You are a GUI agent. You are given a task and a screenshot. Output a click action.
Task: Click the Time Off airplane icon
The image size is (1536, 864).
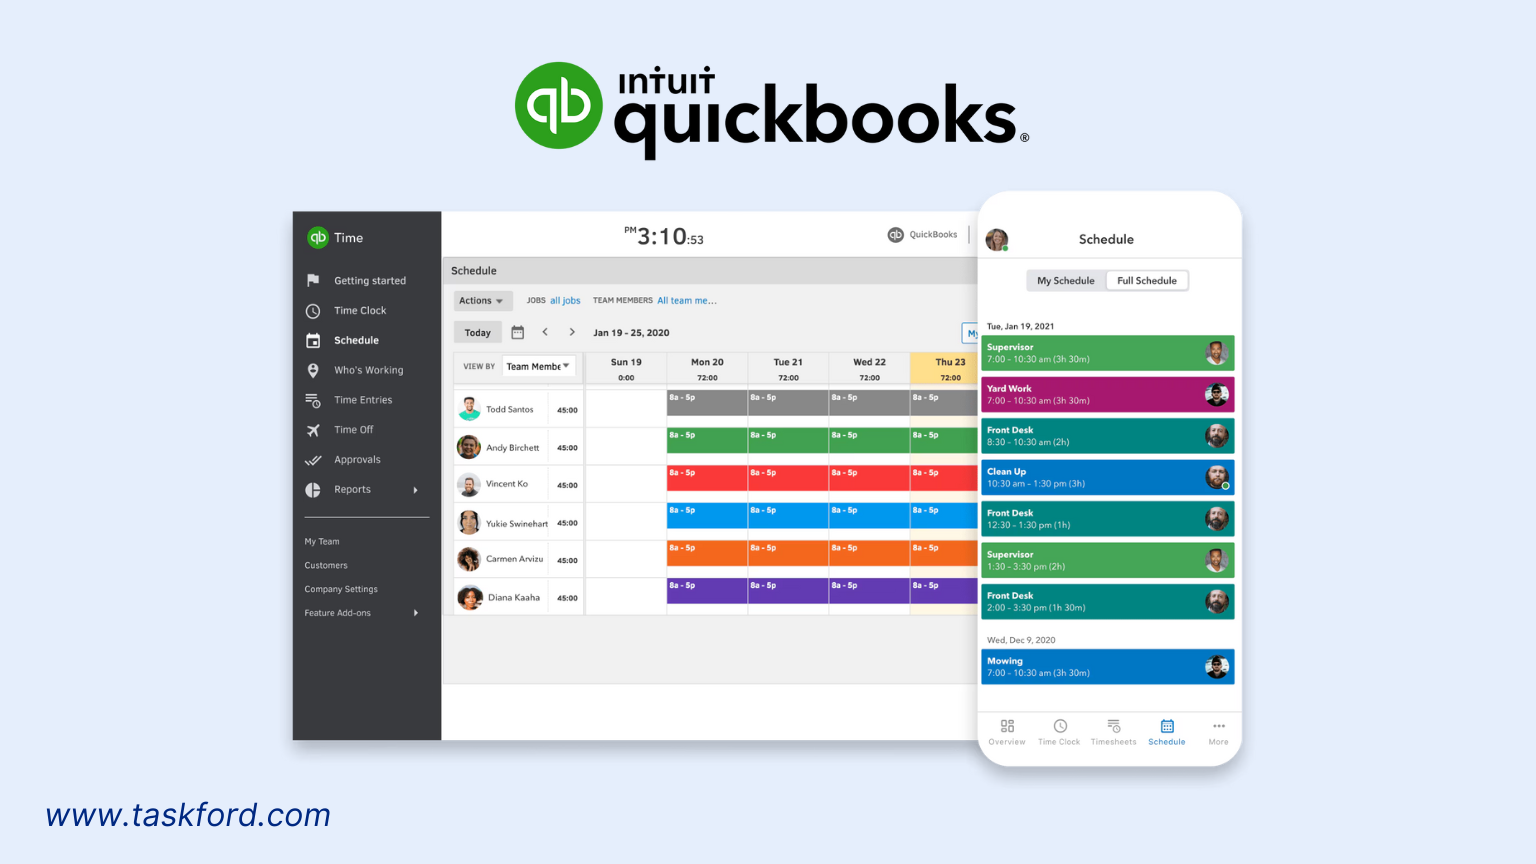coord(313,430)
